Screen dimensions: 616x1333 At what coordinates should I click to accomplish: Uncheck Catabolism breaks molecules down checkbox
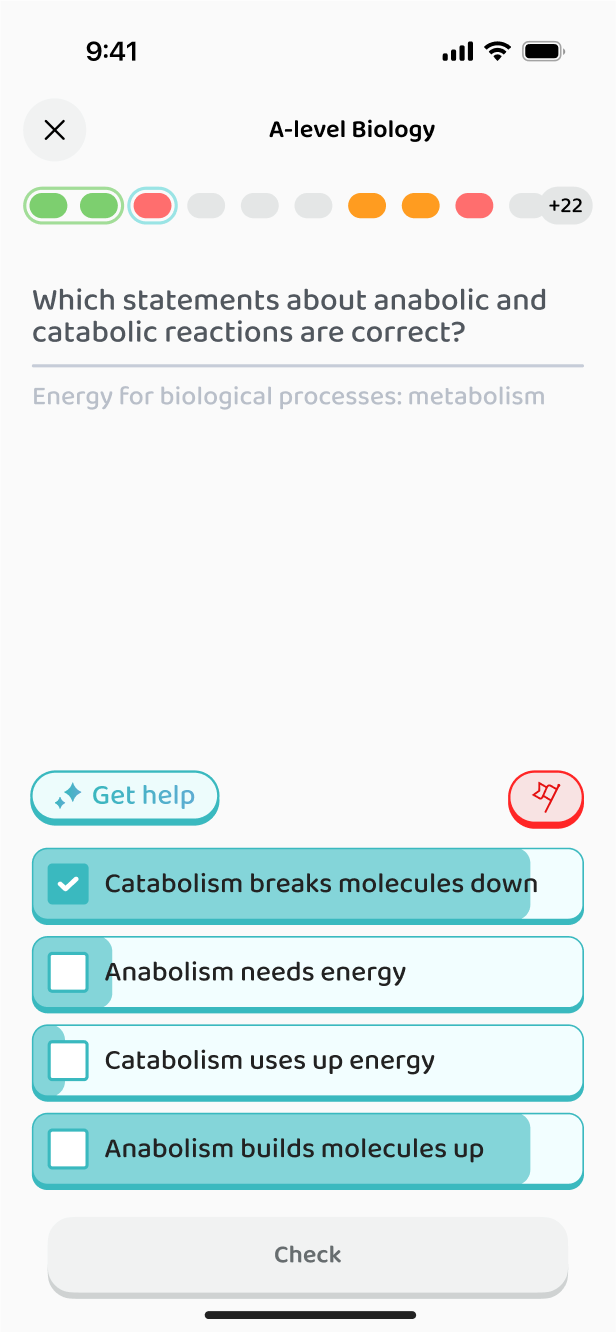point(68,884)
